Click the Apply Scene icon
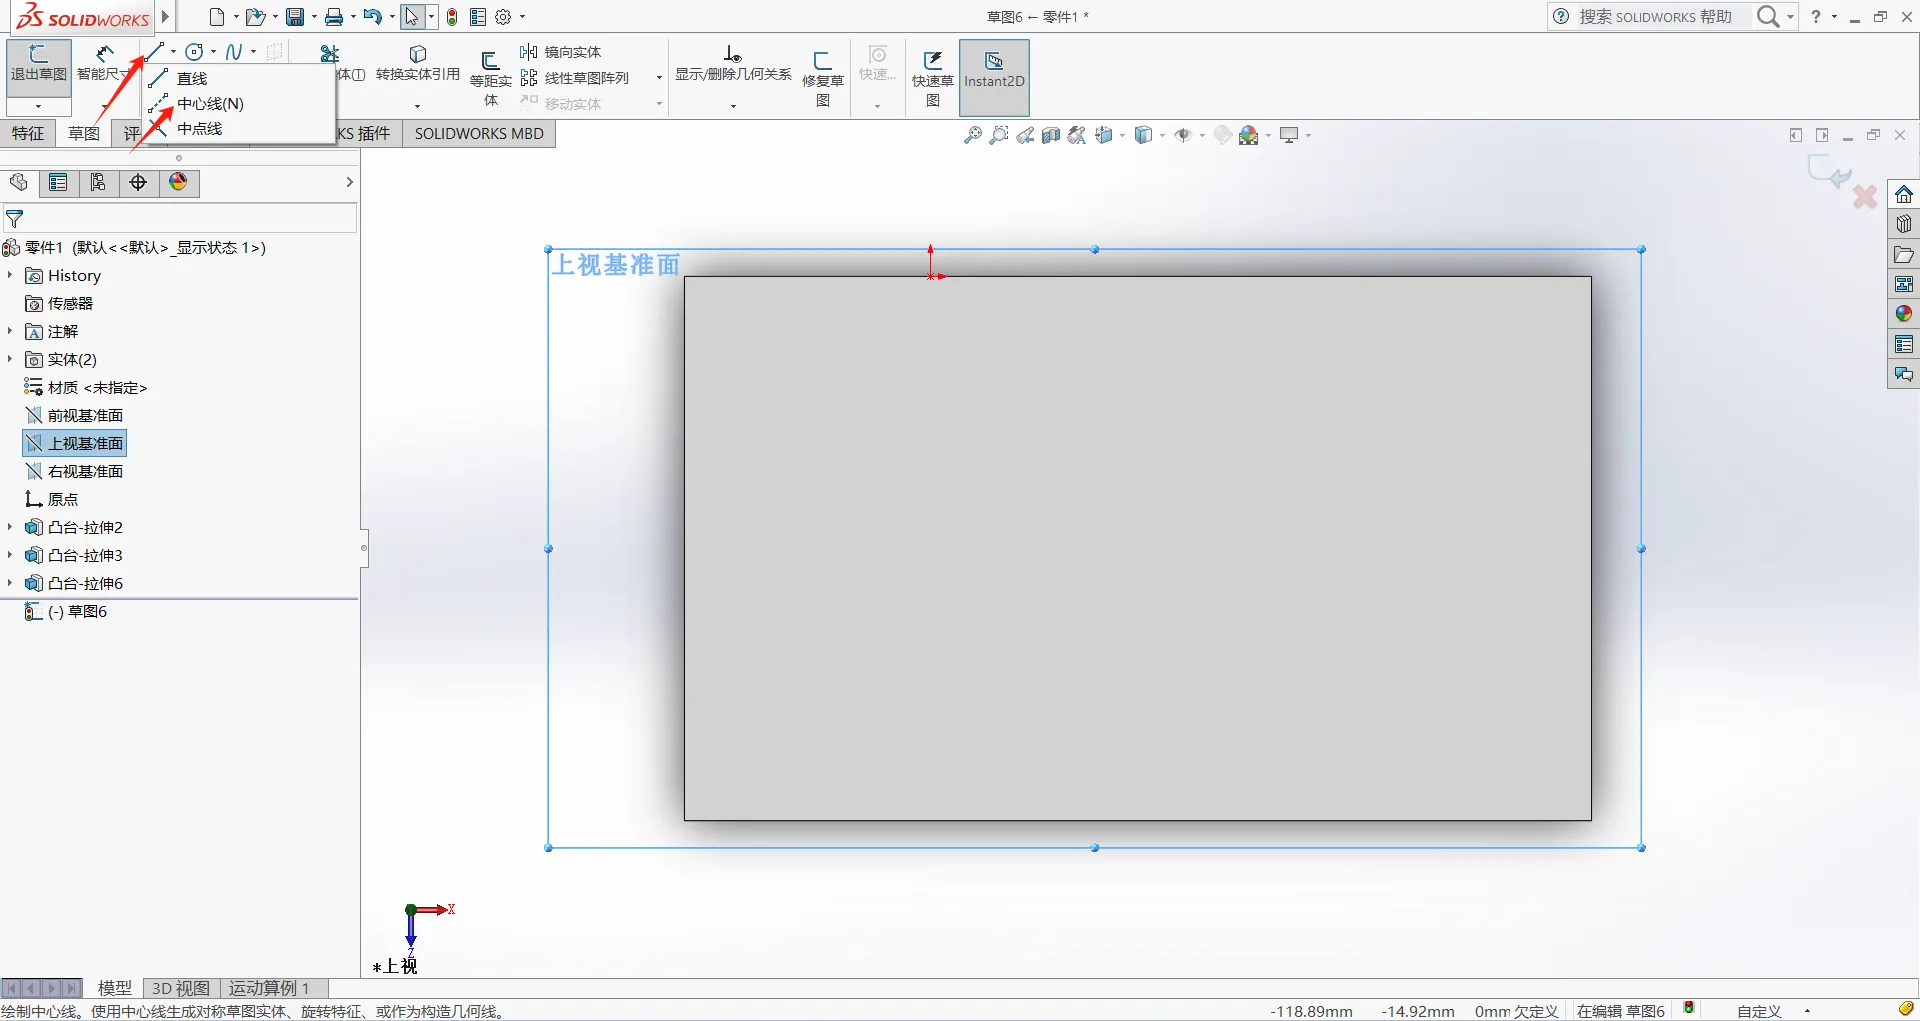Screen dimensions: 1920x1021 [1249, 135]
